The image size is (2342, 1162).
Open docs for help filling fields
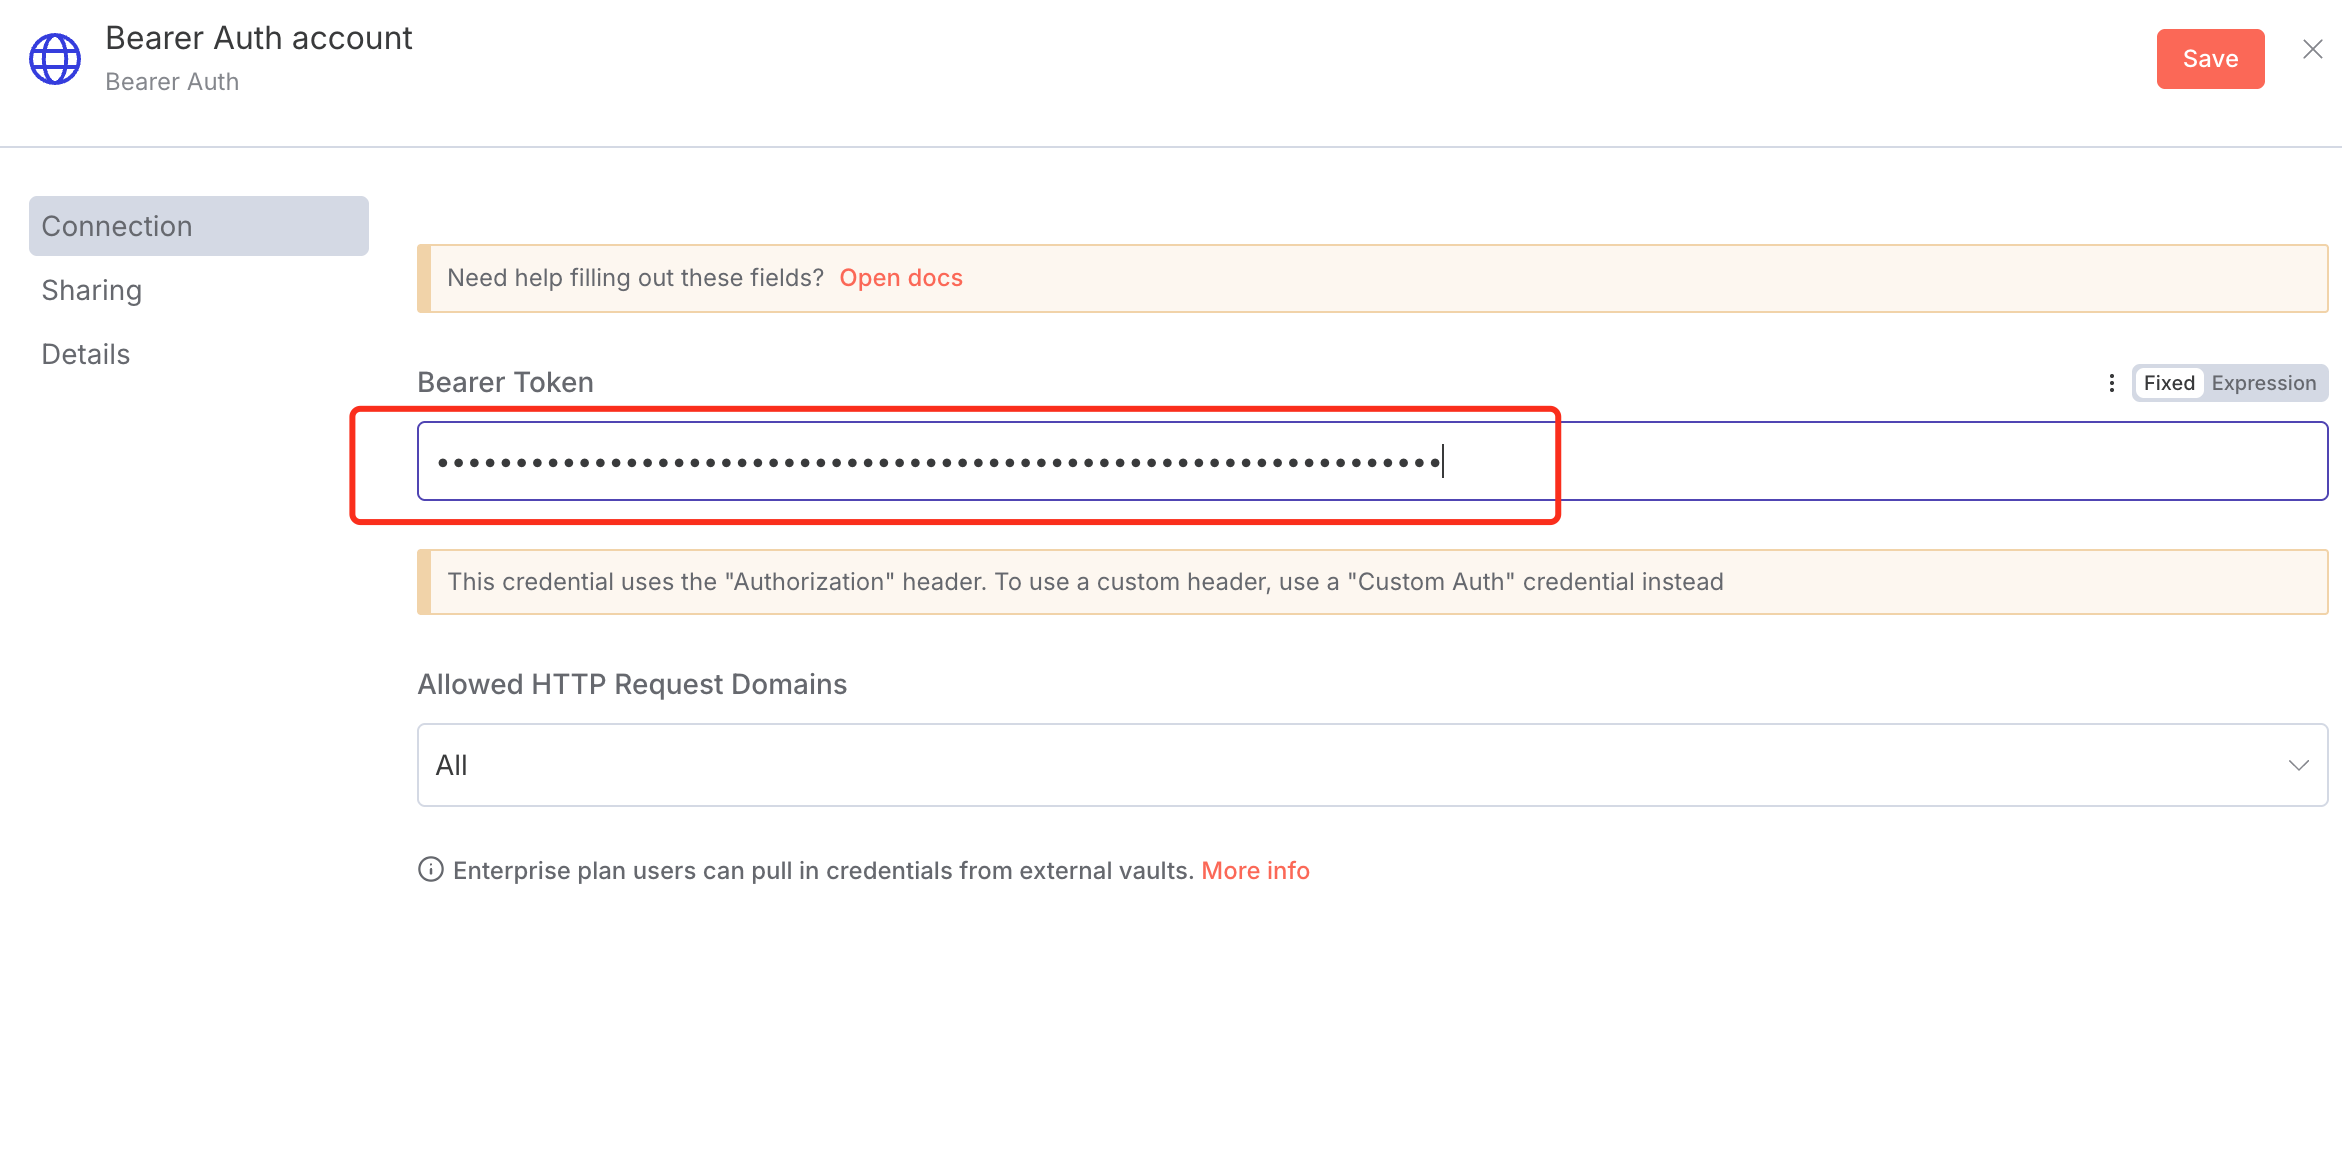pos(900,277)
